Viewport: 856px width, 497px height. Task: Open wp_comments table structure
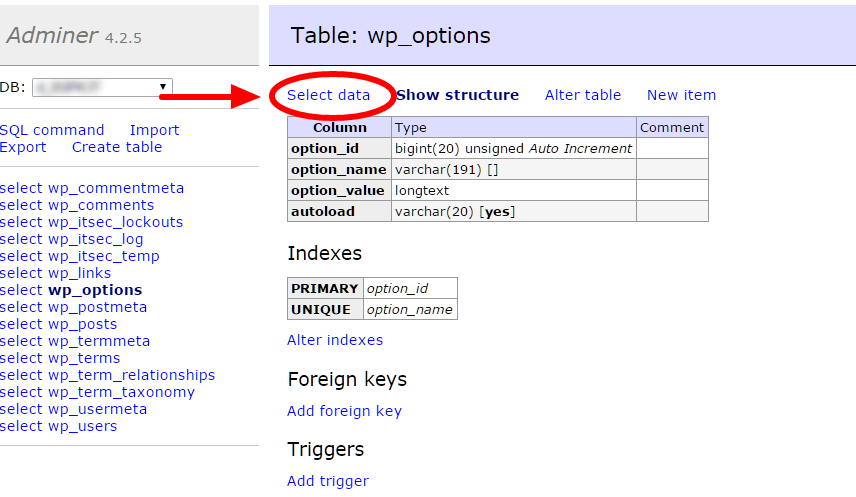pos(101,205)
